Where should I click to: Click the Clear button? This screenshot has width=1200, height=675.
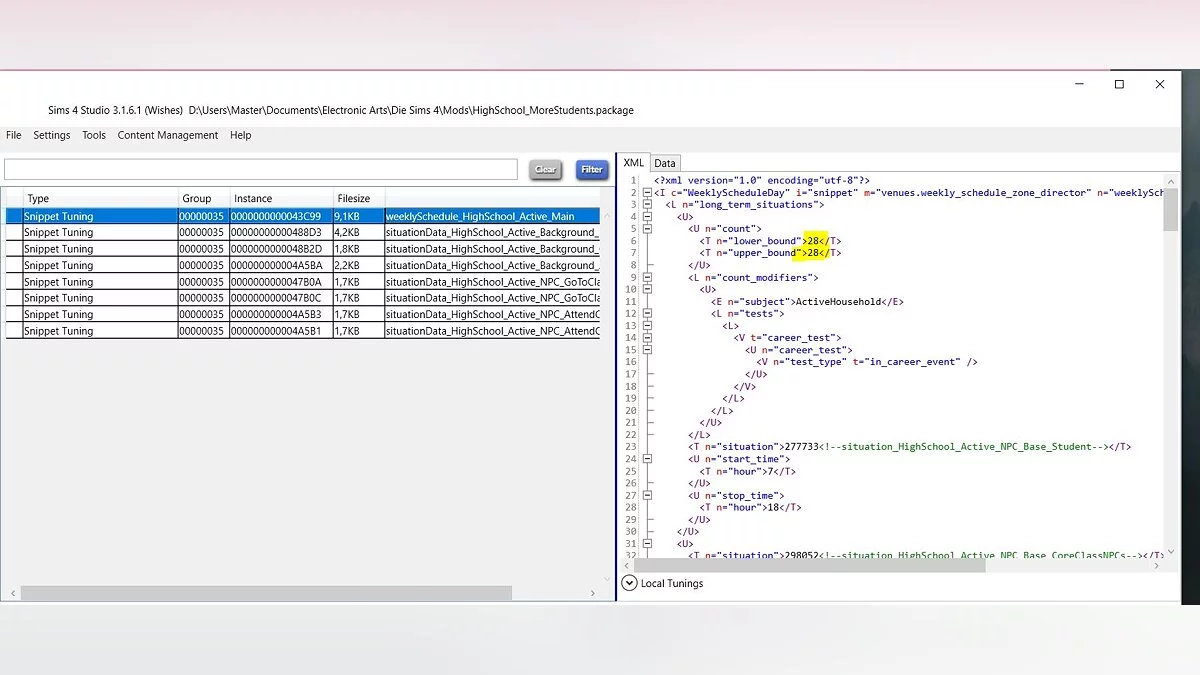click(x=545, y=169)
